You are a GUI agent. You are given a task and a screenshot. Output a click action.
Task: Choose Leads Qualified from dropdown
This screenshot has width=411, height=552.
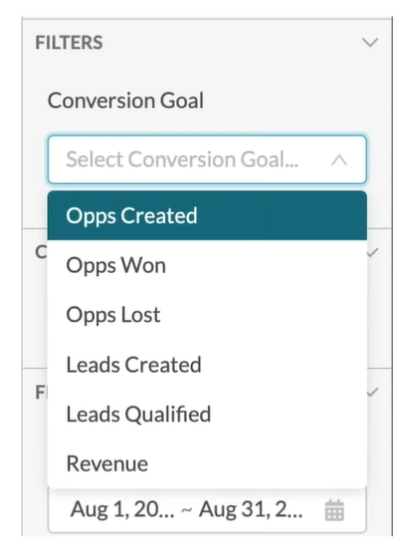click(x=207, y=414)
